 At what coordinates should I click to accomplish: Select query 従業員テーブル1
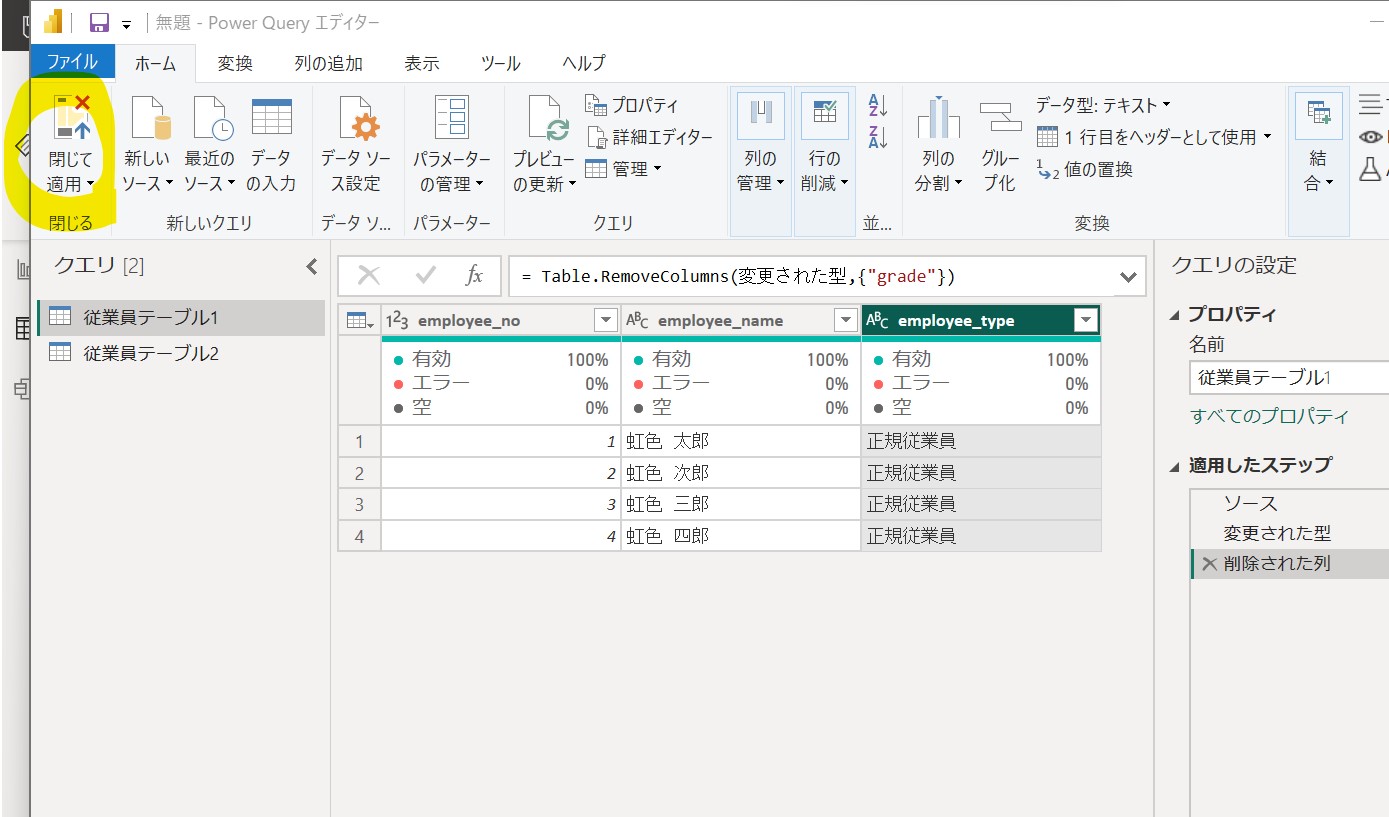[181, 318]
